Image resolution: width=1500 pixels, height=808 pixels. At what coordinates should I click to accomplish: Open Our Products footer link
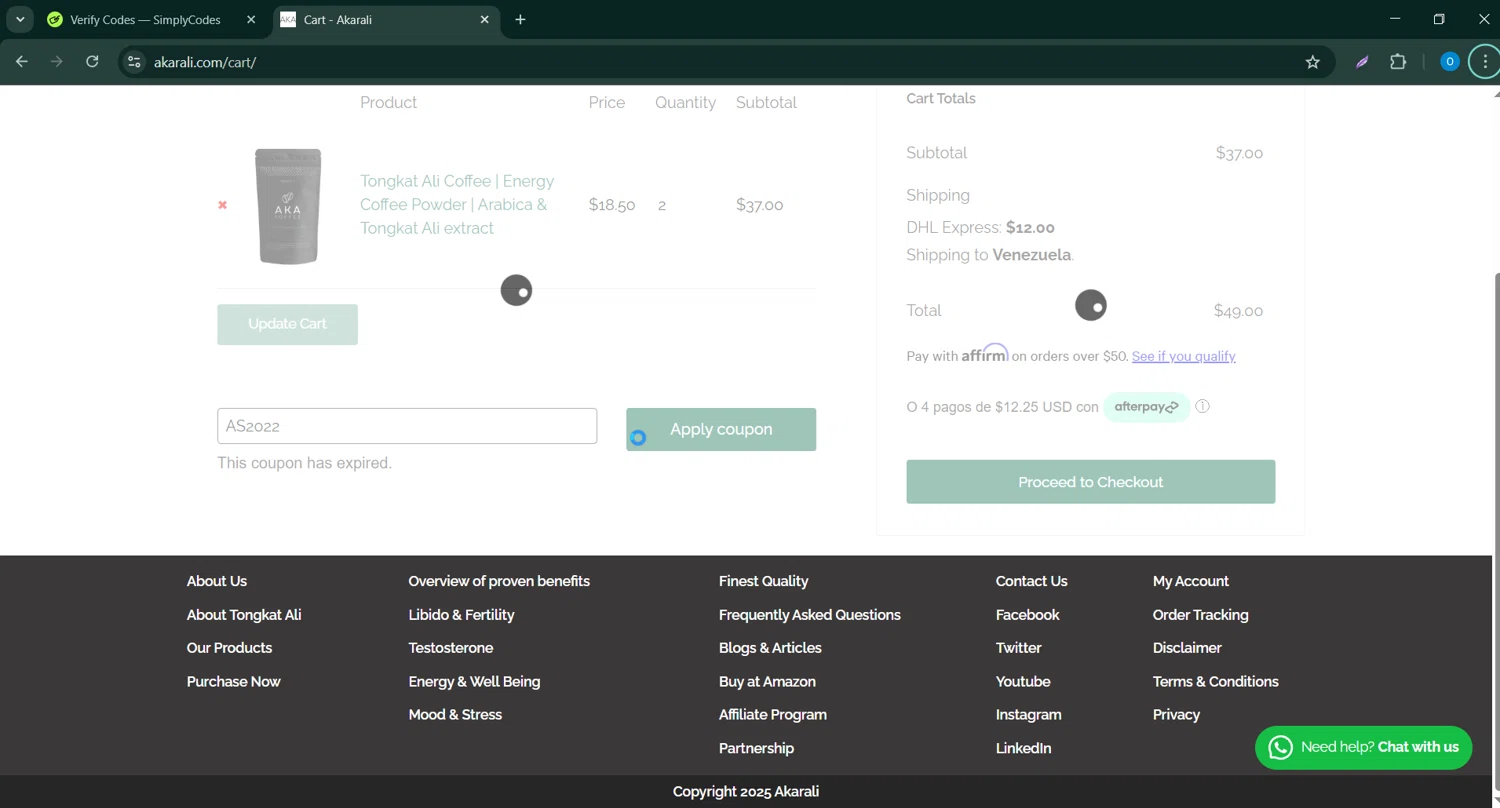pos(229,648)
